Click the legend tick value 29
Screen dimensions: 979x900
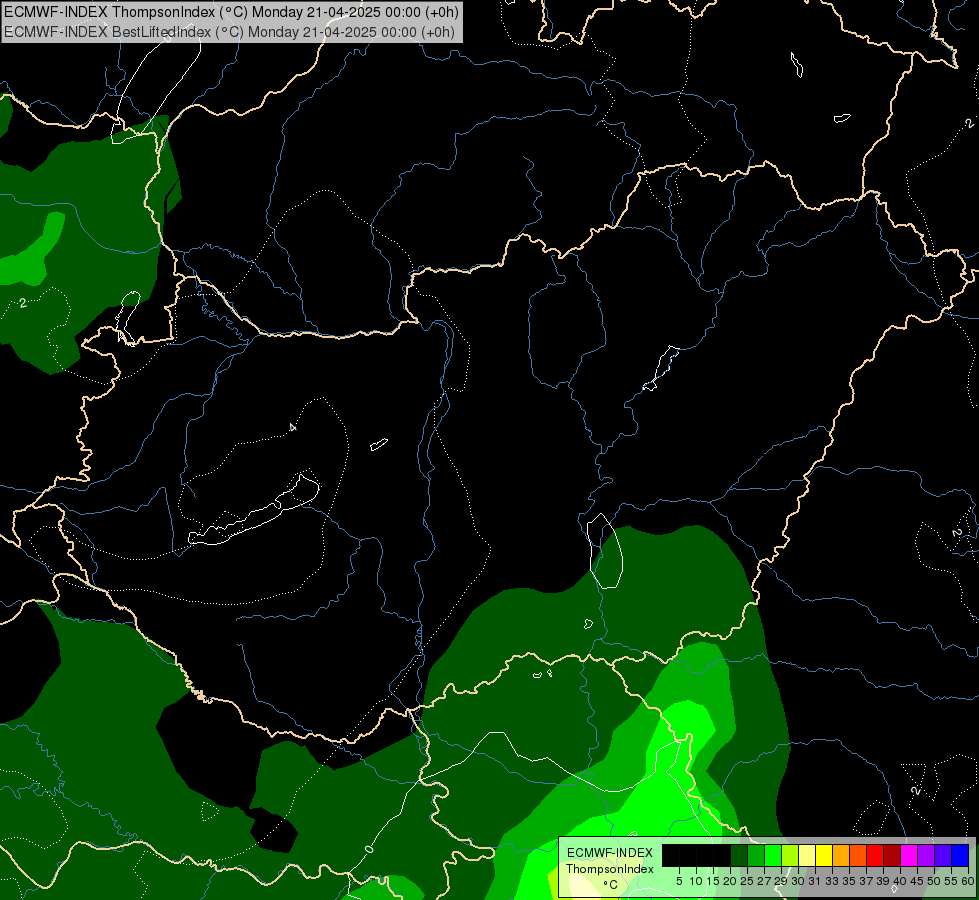[x=780, y=881]
